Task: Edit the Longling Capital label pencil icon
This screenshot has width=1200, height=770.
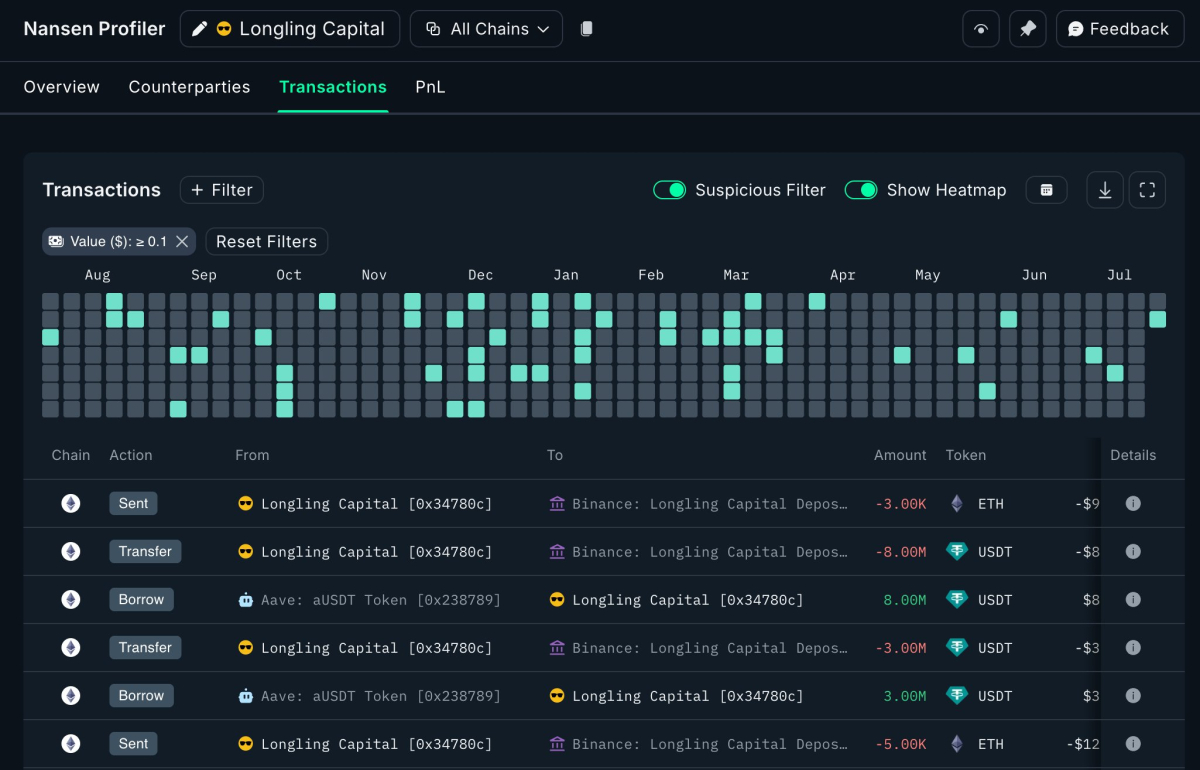Action: point(199,29)
